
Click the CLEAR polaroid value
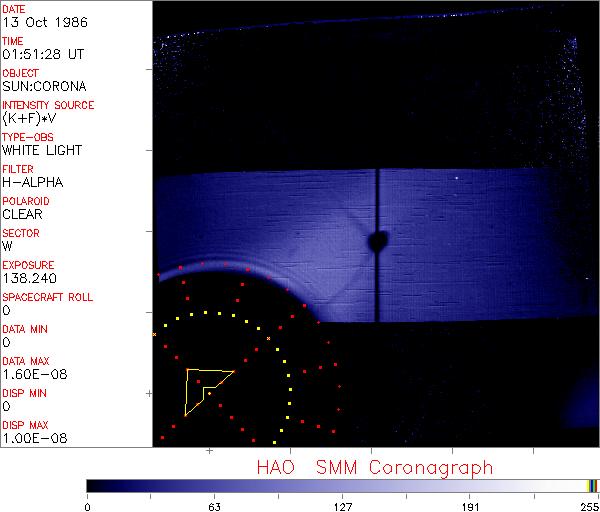point(24,214)
